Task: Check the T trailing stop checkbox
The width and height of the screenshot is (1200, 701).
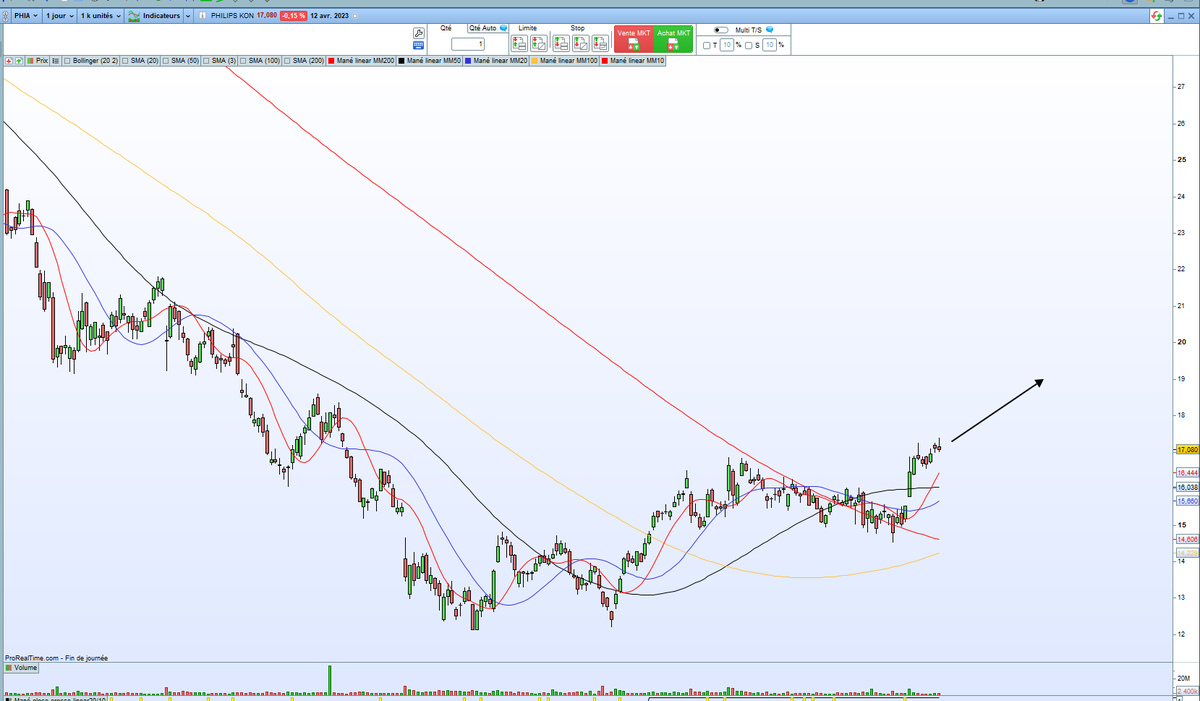Action: coord(705,44)
